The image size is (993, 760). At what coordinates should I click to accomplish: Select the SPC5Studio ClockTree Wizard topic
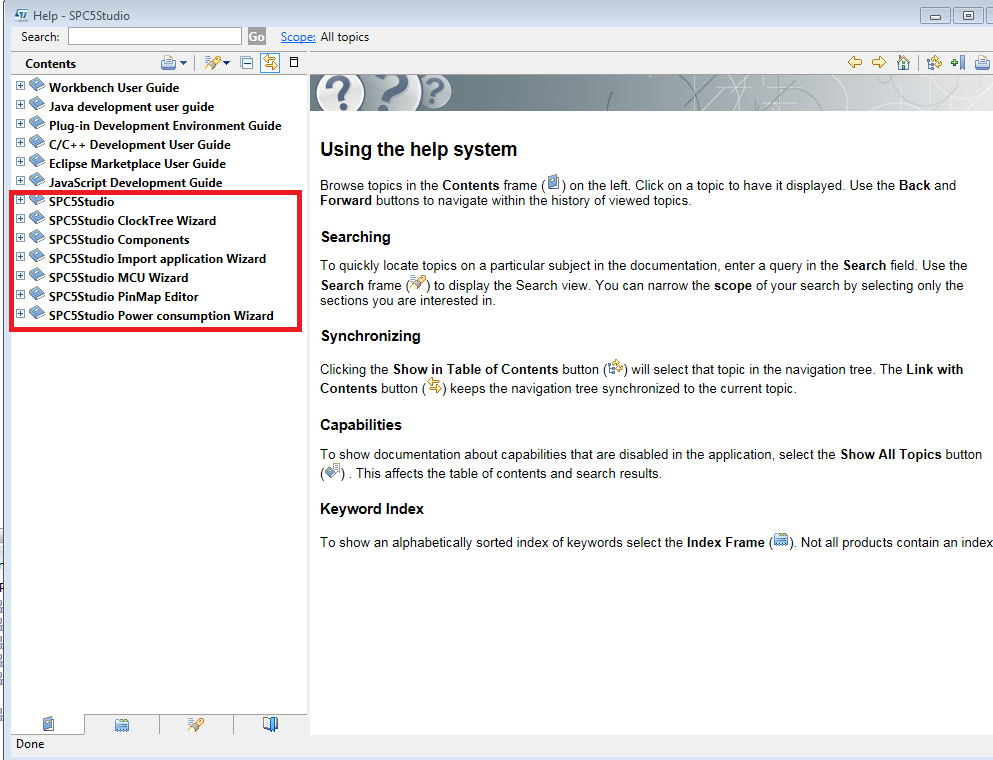(x=132, y=220)
